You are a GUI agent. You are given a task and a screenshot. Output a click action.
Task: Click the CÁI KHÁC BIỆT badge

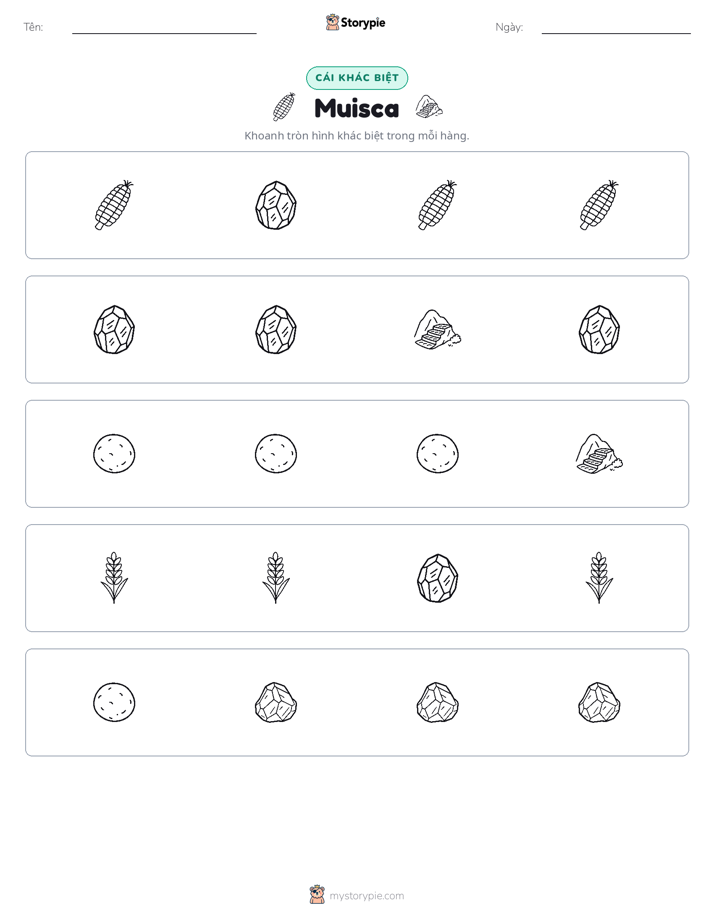(357, 78)
